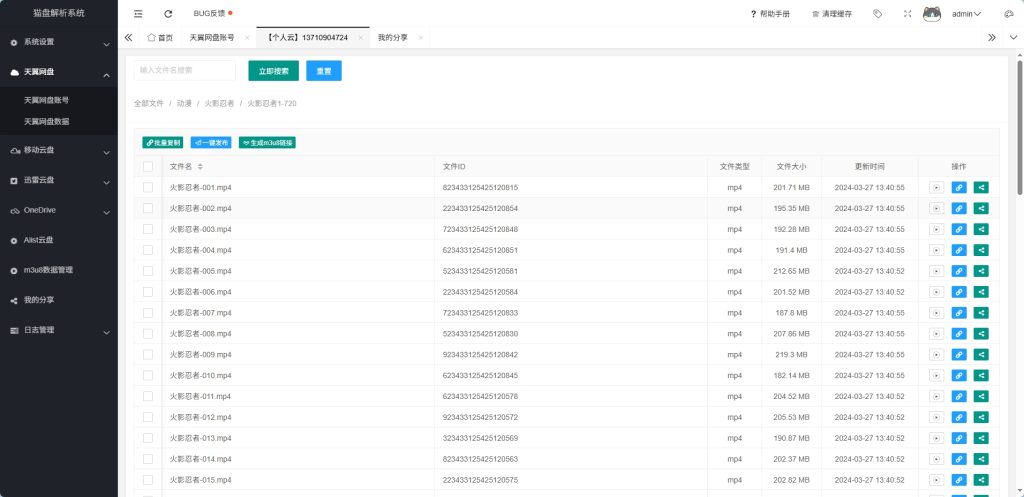This screenshot has height=497, width=1024.
Task: Collapse sidebar with the menu fold icon
Action: pos(138,14)
